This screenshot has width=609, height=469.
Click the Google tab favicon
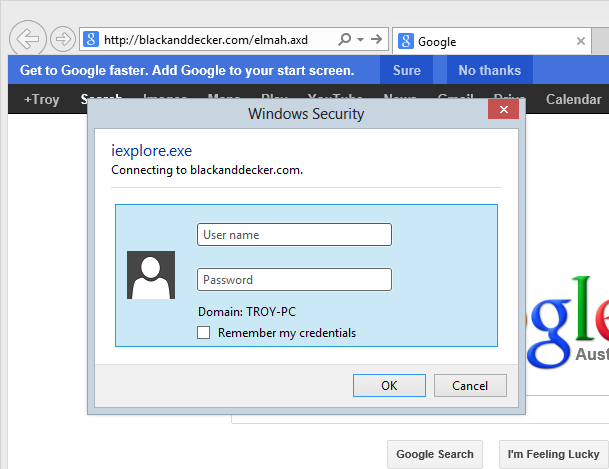(x=406, y=41)
